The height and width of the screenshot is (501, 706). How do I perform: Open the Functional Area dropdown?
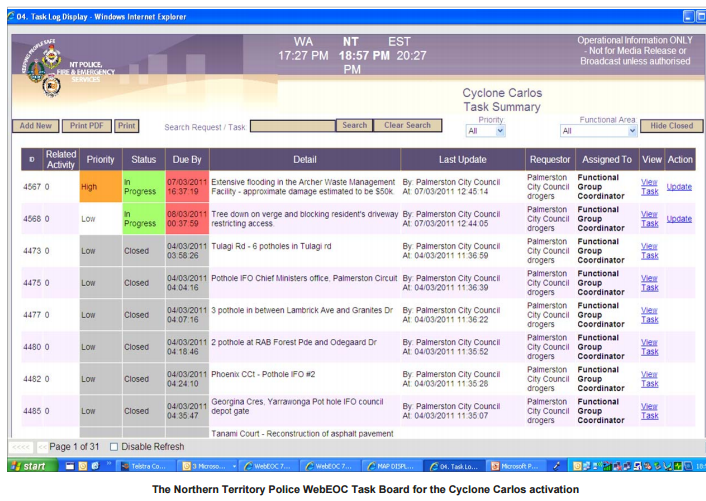point(598,130)
